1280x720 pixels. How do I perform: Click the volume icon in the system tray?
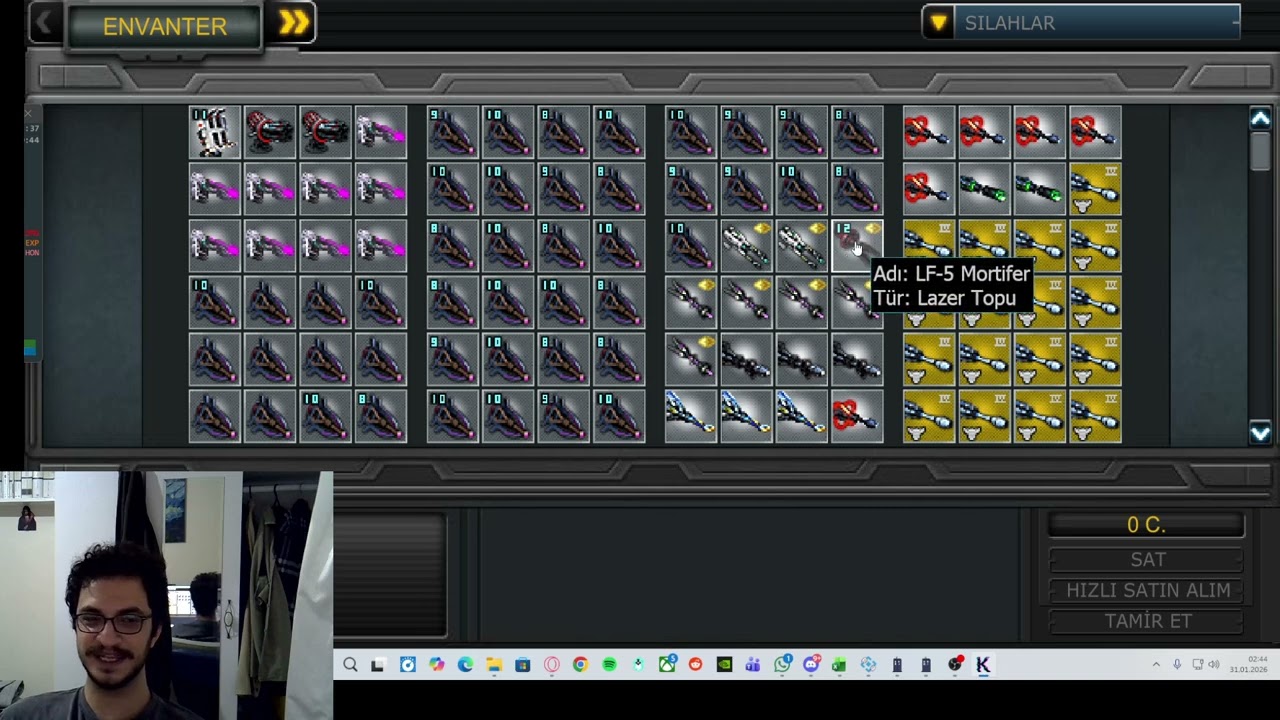pos(1214,665)
